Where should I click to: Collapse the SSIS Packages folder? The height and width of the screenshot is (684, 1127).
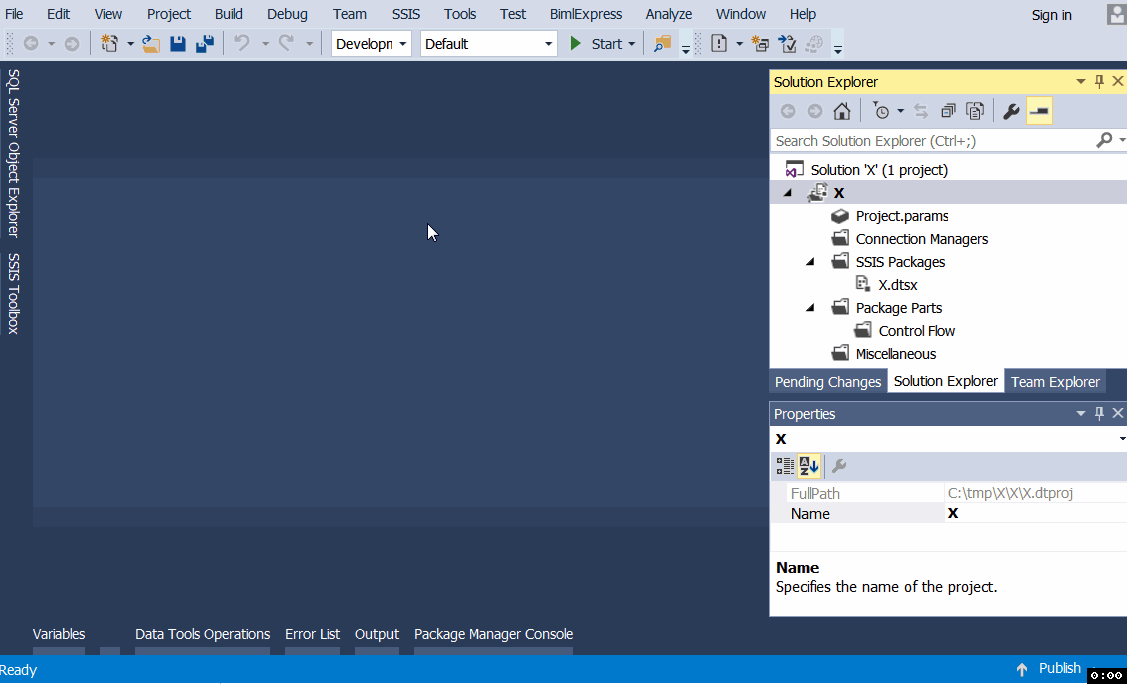[810, 261]
